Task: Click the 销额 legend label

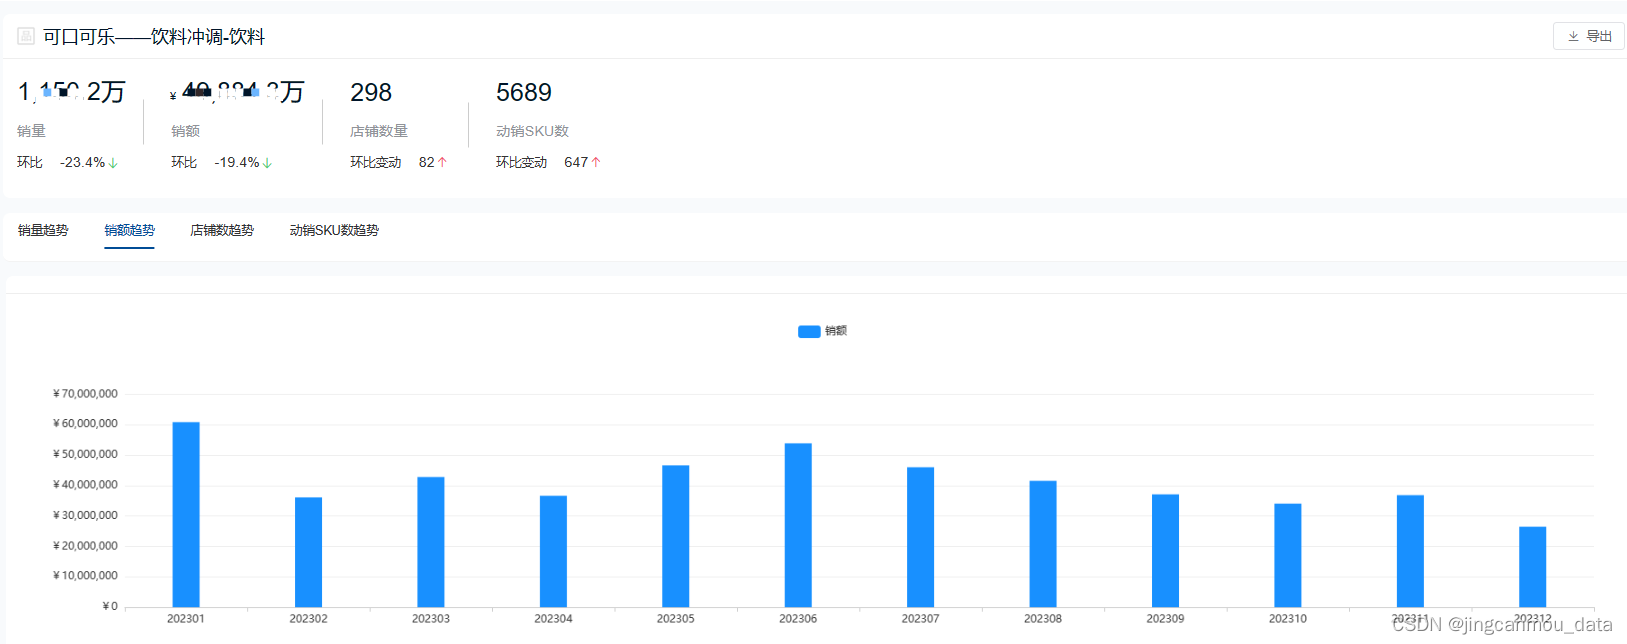Action: [x=836, y=331]
